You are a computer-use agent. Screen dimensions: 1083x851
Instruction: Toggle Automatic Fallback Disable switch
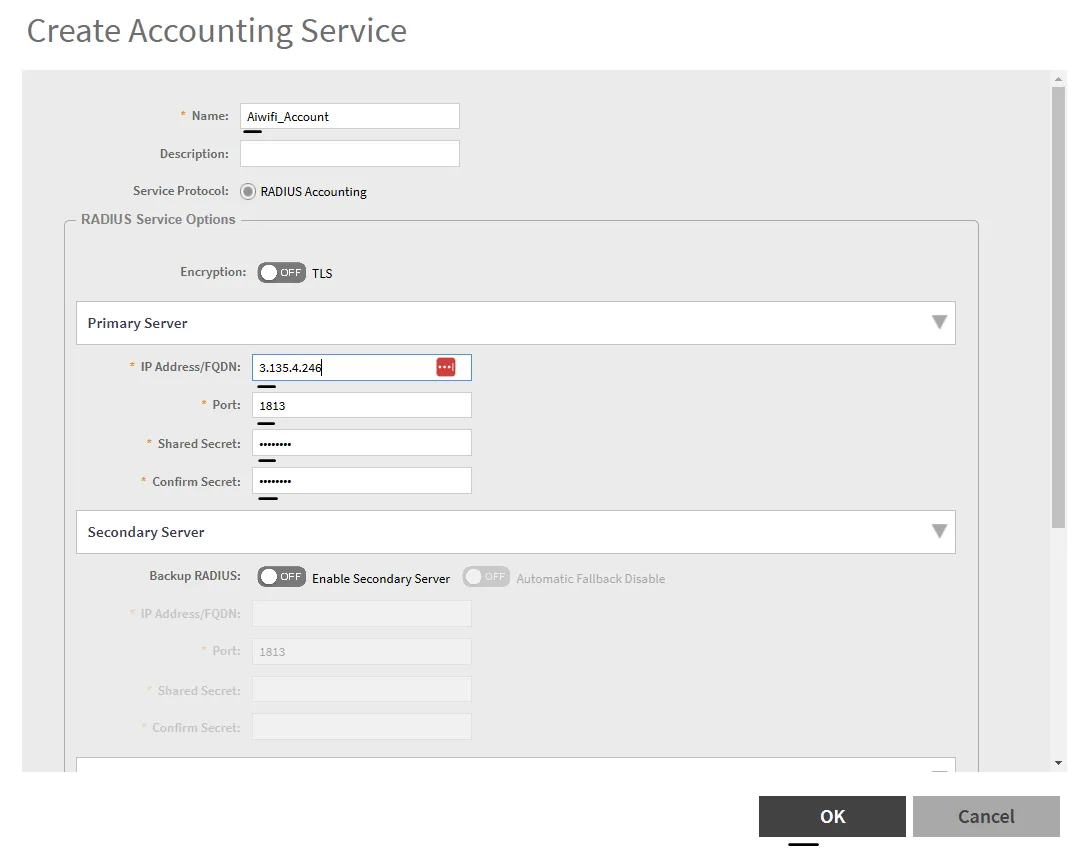click(486, 577)
